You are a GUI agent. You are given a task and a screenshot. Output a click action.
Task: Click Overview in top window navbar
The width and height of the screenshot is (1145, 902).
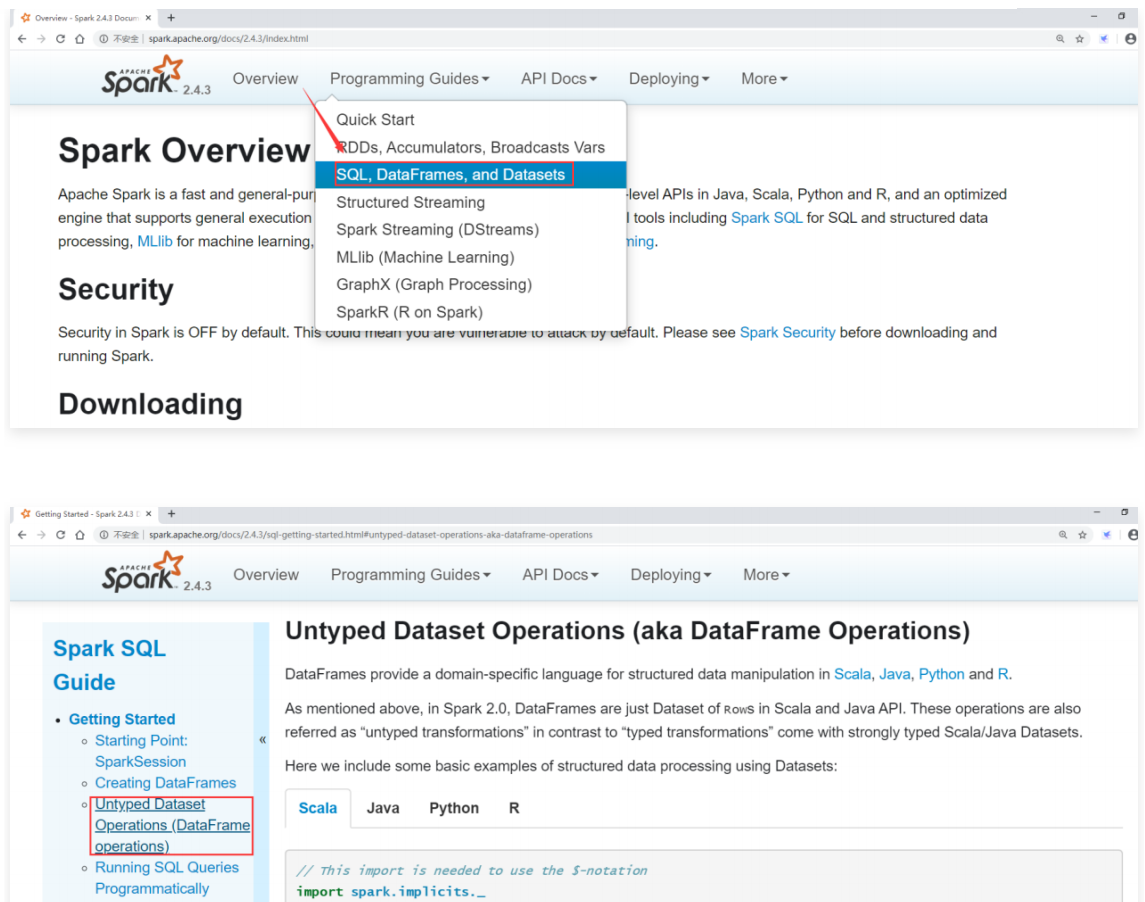pyautogui.click(x=265, y=79)
